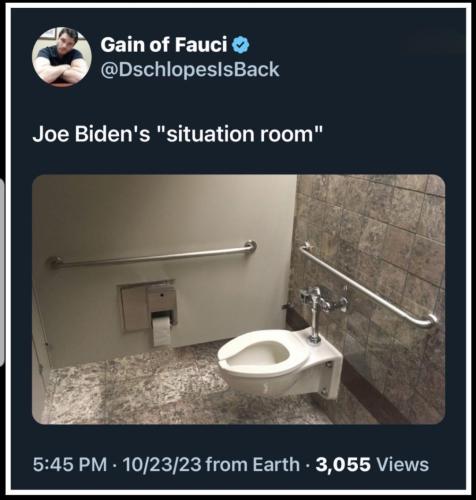This screenshot has width=476, height=500.
Task: Open the attached bathroom photo
Action: coord(239,299)
